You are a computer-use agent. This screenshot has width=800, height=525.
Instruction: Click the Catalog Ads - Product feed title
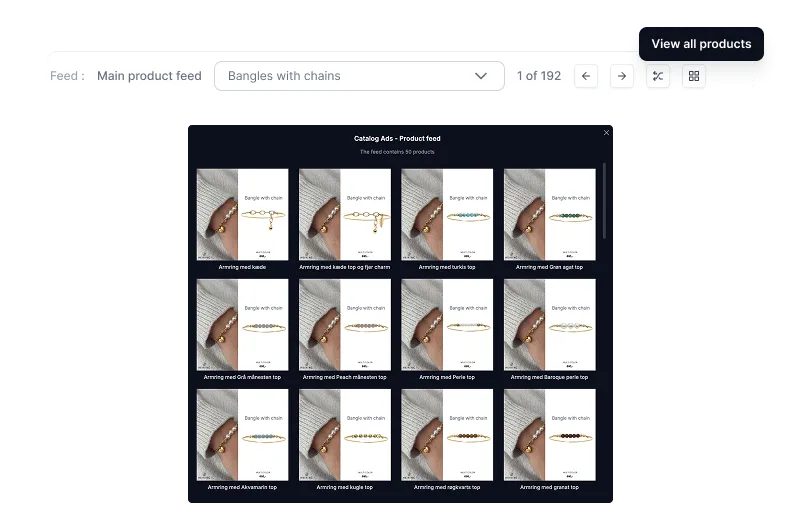pos(397,138)
